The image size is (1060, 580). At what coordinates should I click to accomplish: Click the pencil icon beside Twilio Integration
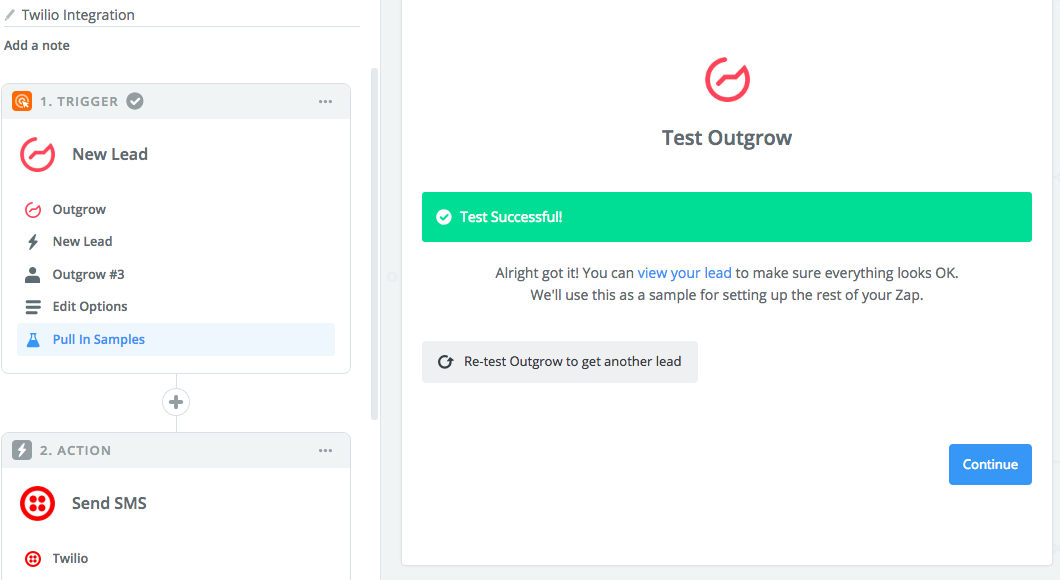pyautogui.click(x=9, y=14)
